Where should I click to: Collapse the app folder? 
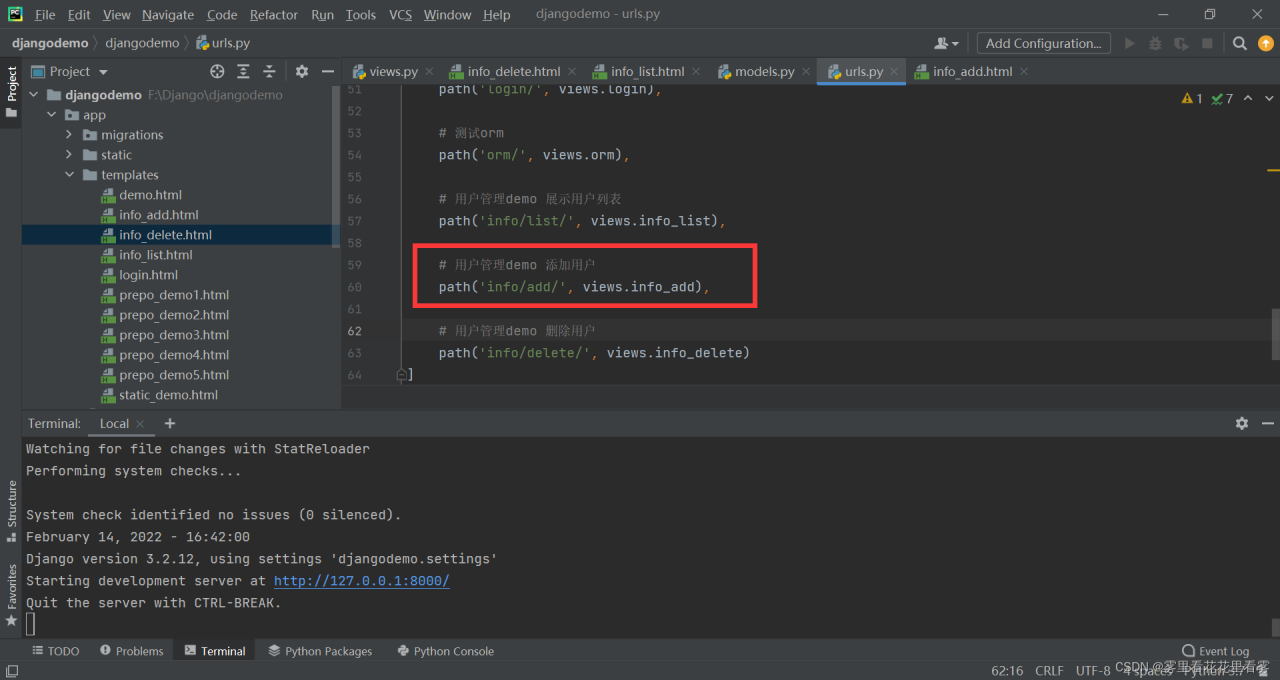(x=52, y=115)
